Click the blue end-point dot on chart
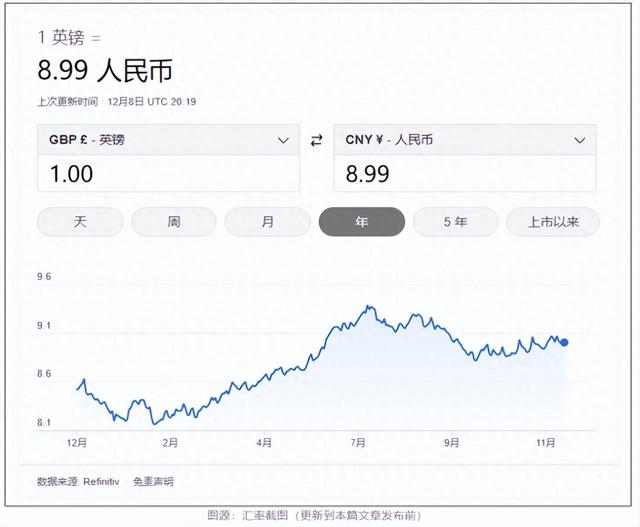 564,342
